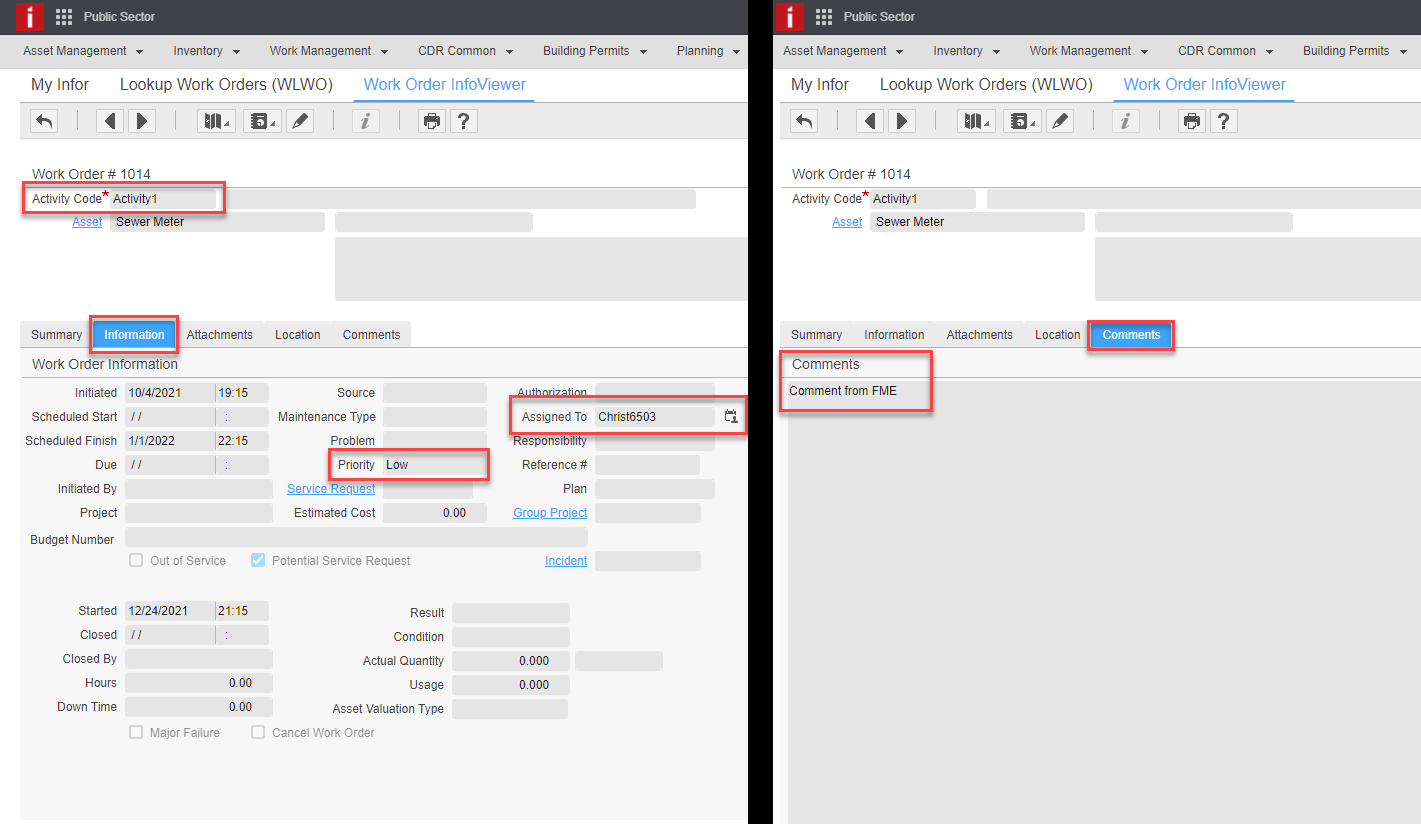Go to previous record in left panel
Screen dimensions: 1421x824
(x=109, y=121)
